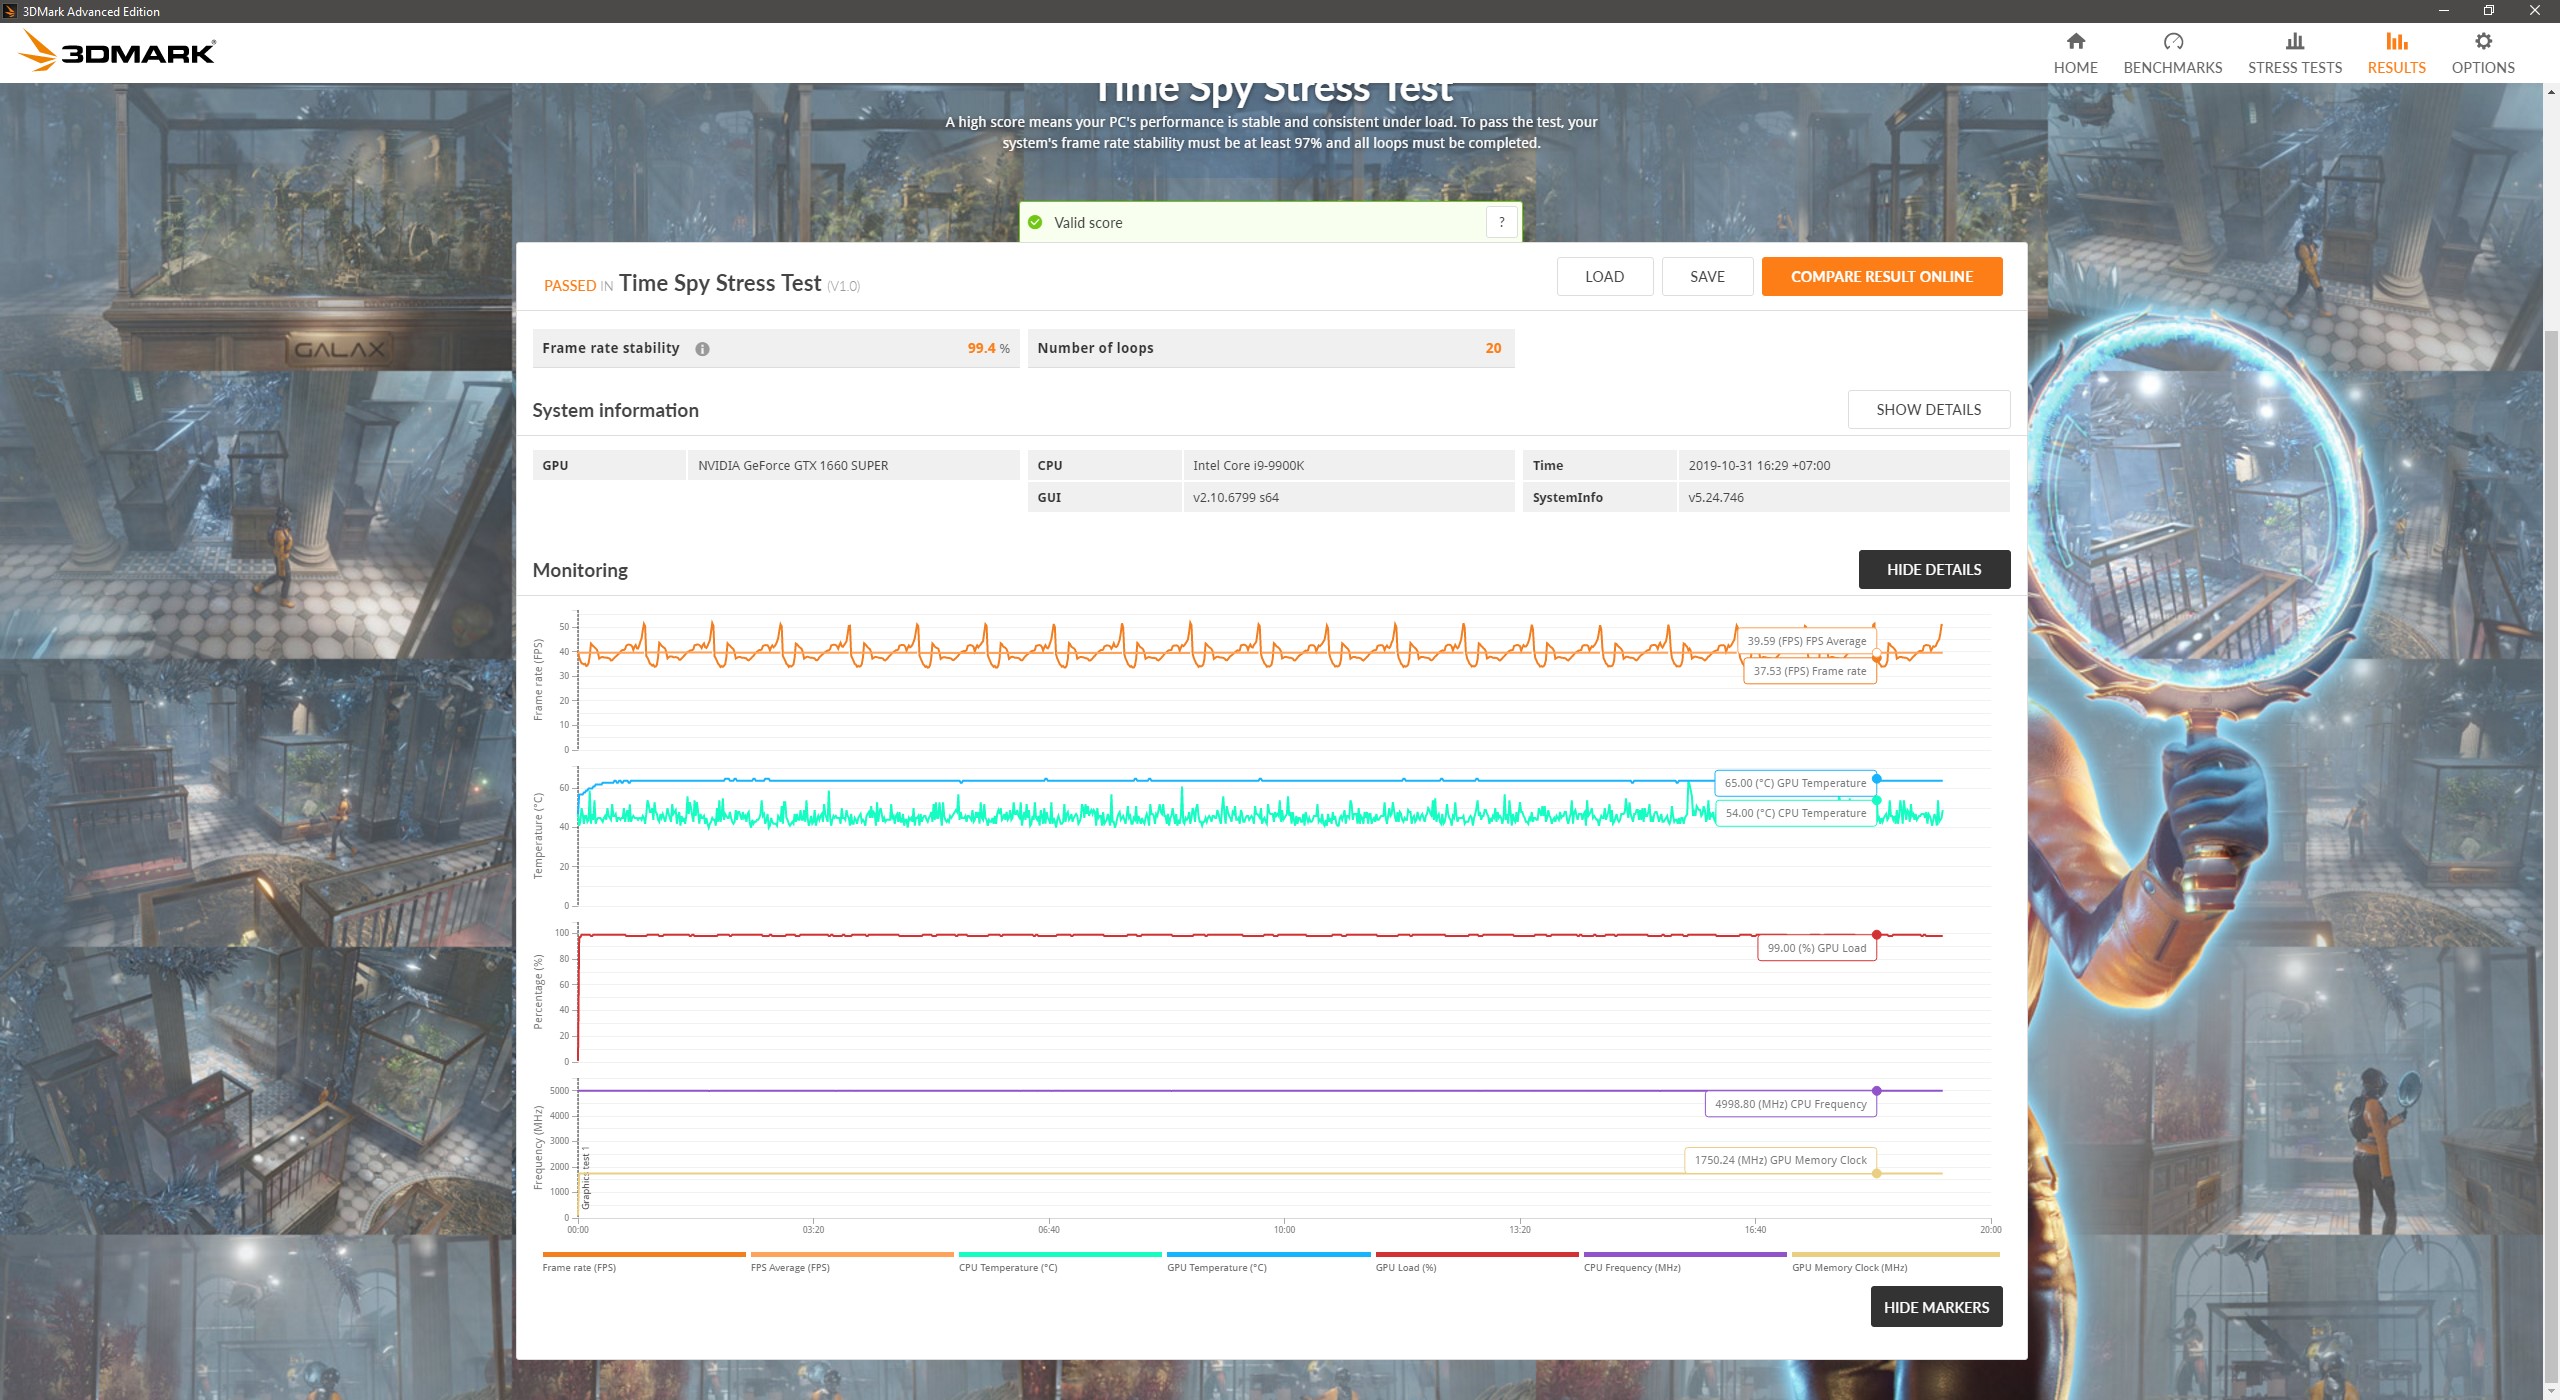Open Benchmarks gauge icon
The image size is (2560, 1400).
(2172, 41)
